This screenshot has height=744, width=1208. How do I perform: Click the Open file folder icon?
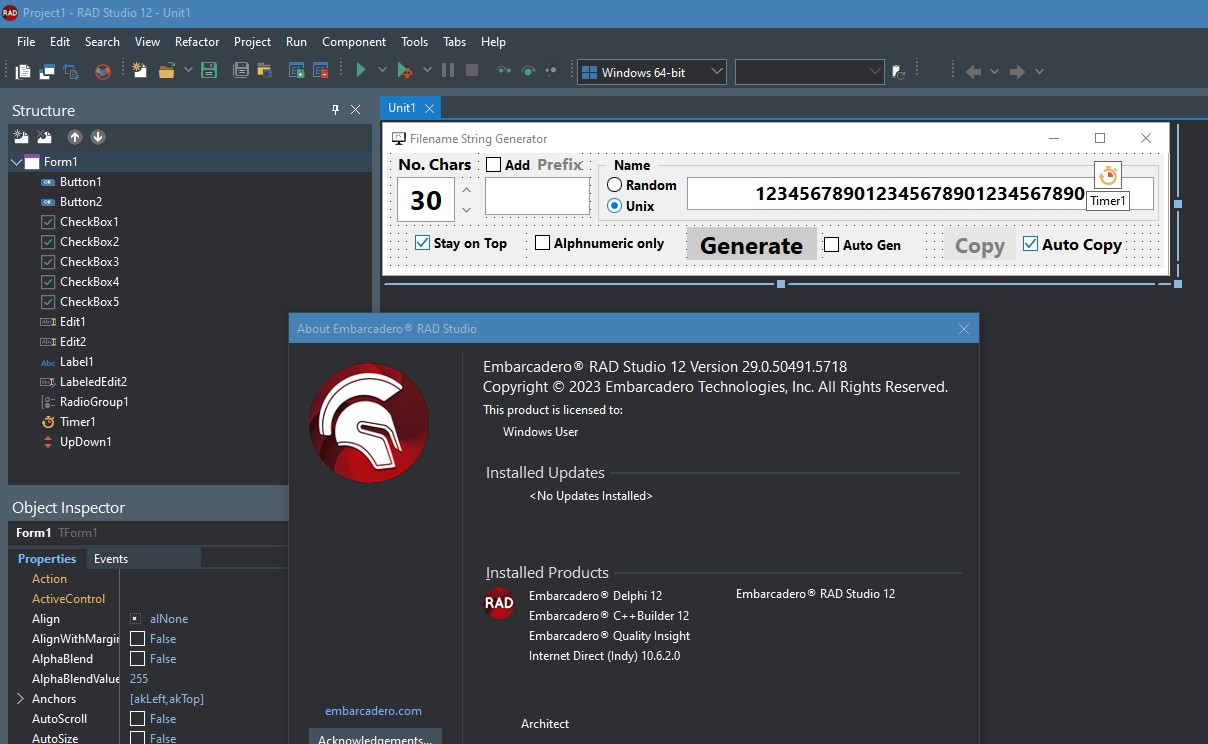[x=166, y=71]
